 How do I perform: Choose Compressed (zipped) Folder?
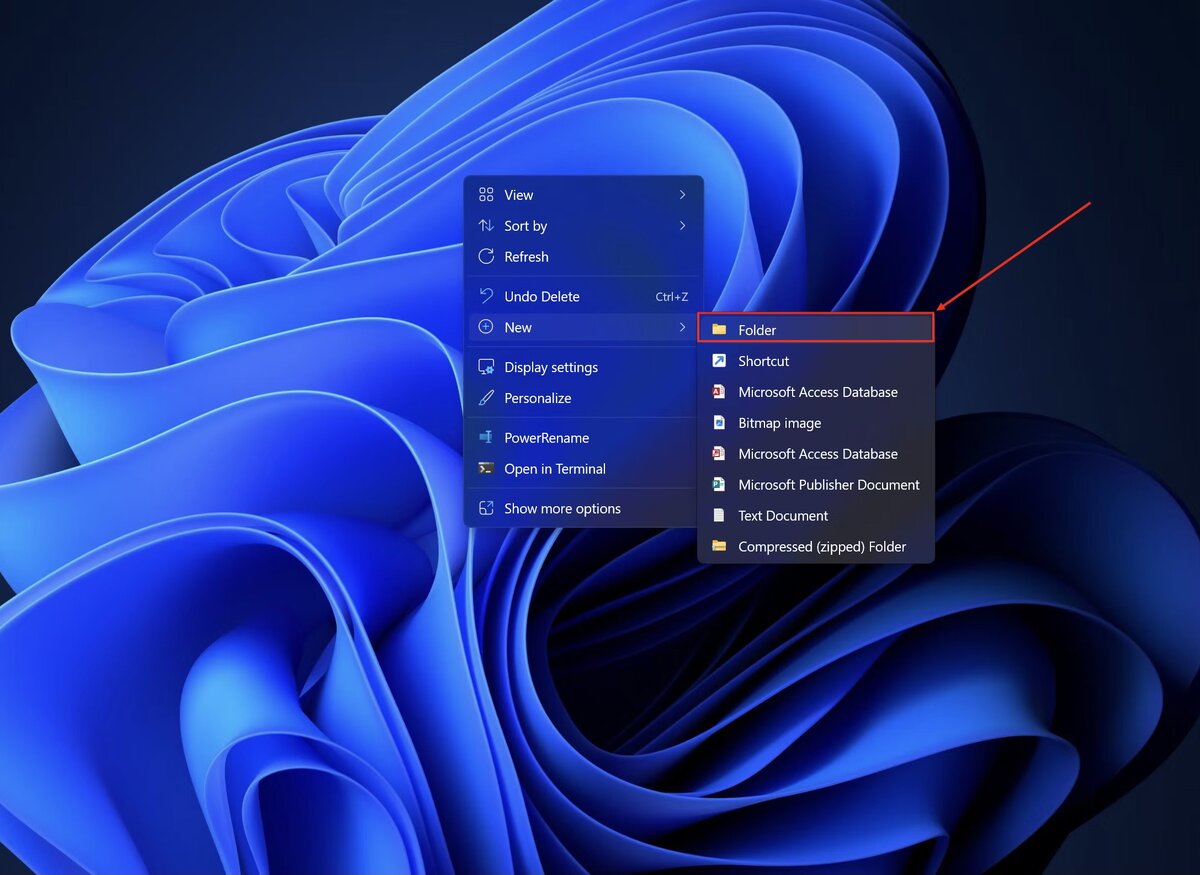pos(816,547)
